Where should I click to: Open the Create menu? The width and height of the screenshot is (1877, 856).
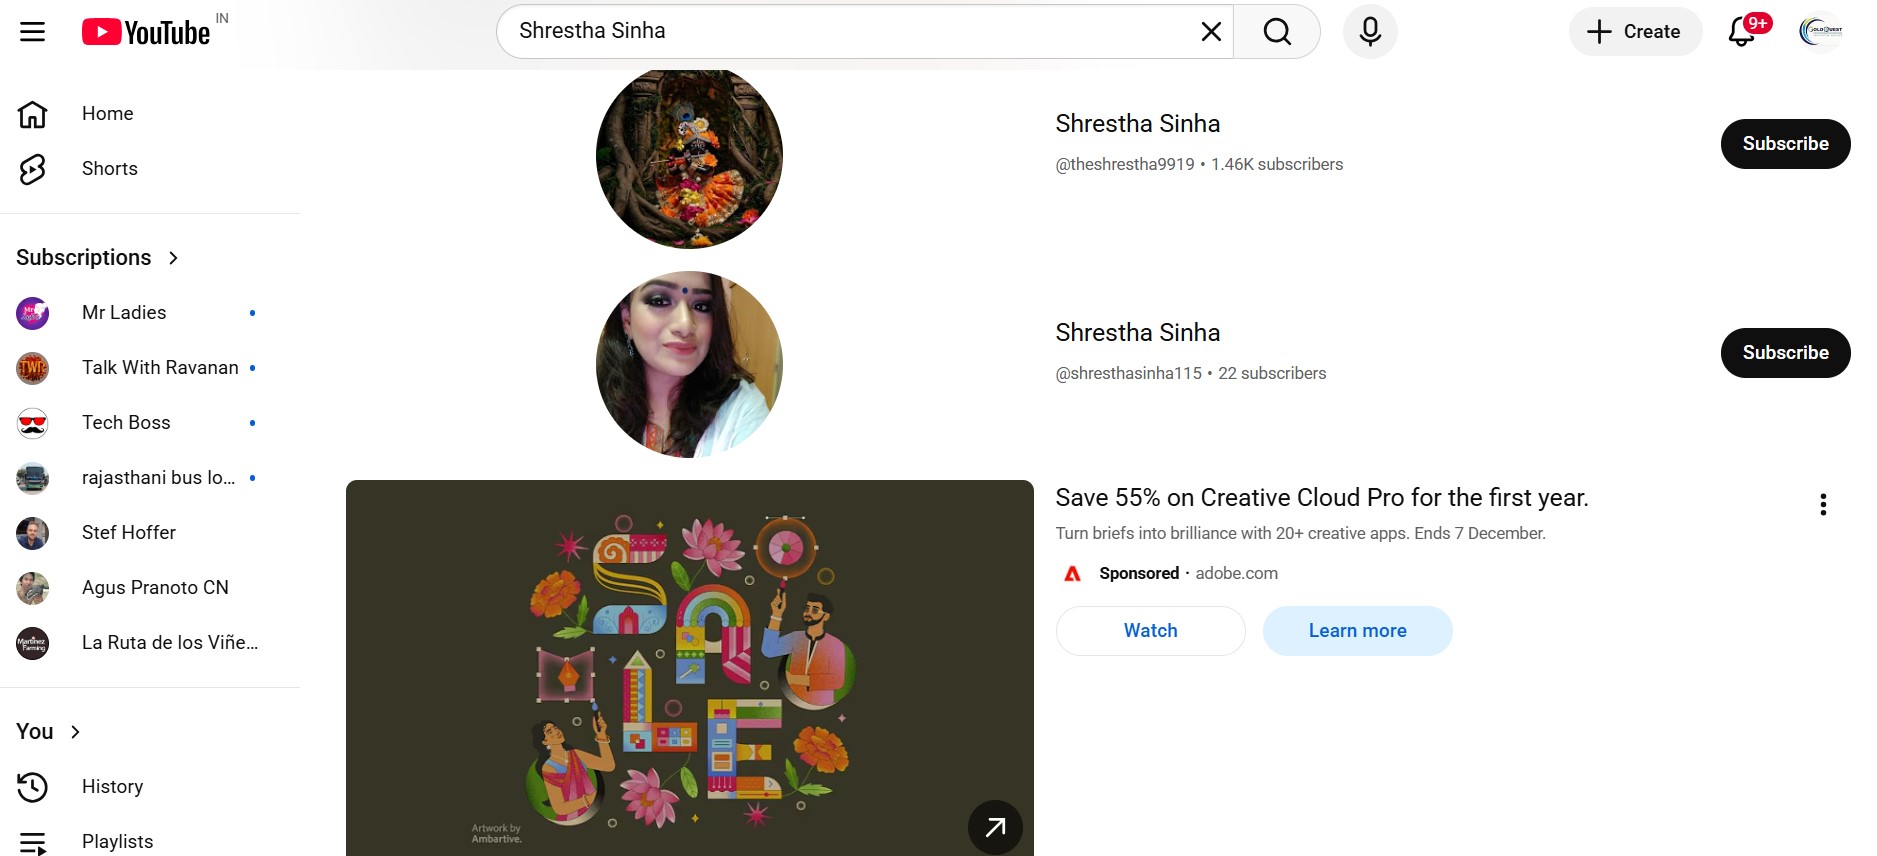point(1635,32)
